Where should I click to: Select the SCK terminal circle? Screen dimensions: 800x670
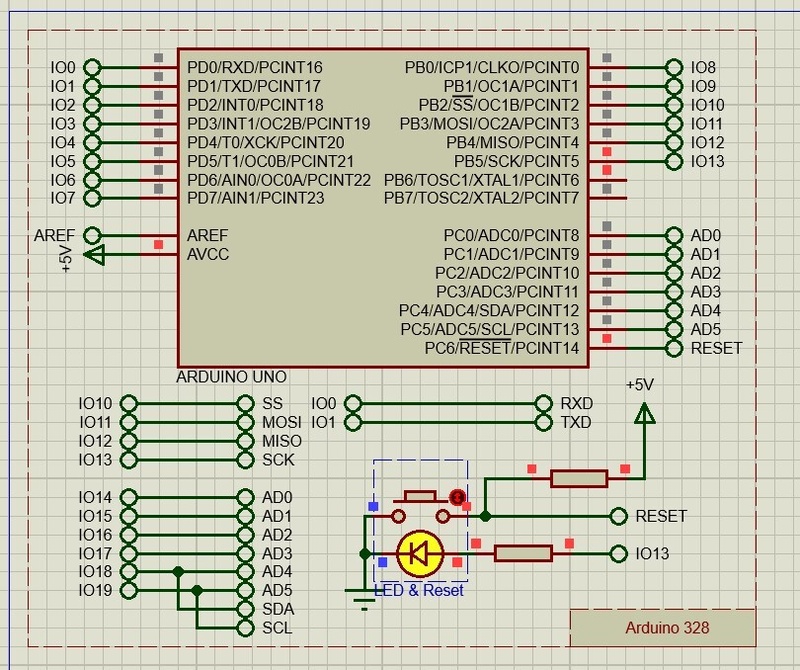tap(245, 460)
